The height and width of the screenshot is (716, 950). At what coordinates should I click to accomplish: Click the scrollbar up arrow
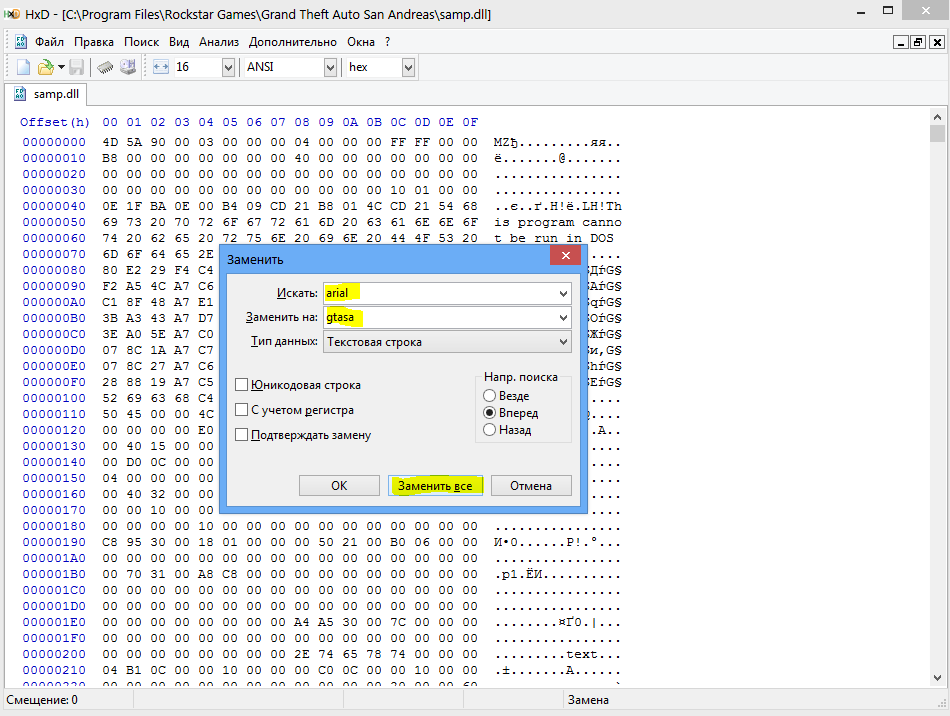click(937, 117)
